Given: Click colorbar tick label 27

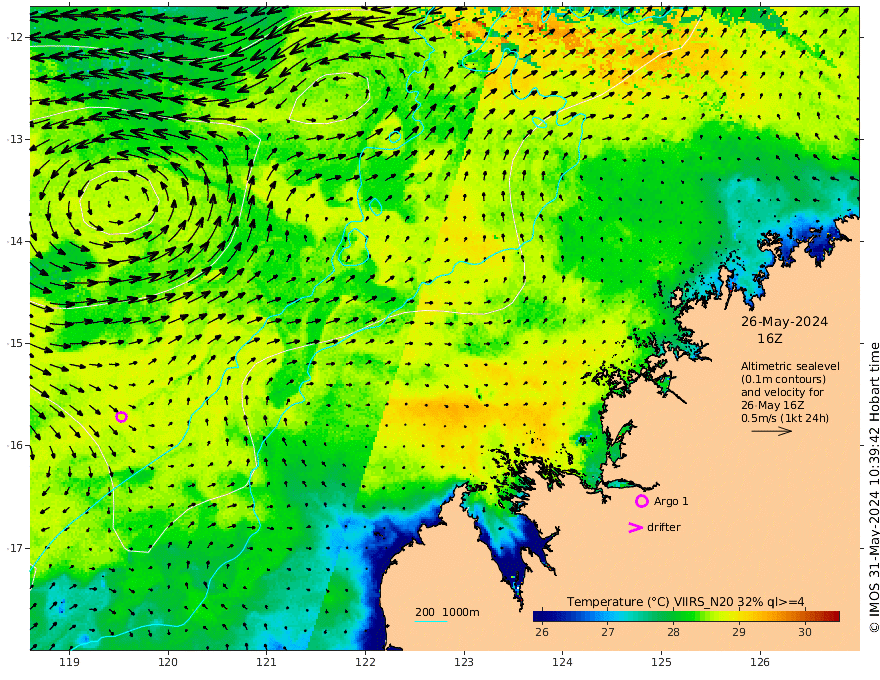Looking at the screenshot, I should pos(607,632).
